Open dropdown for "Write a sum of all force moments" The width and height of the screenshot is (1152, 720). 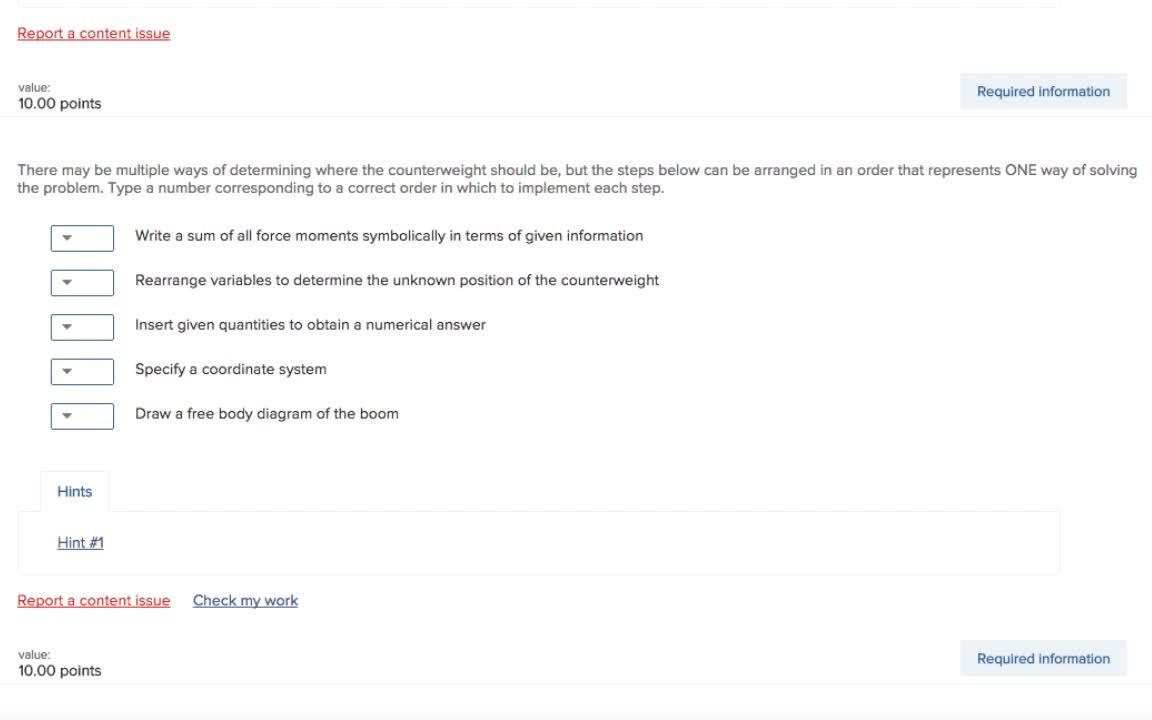click(x=82, y=238)
